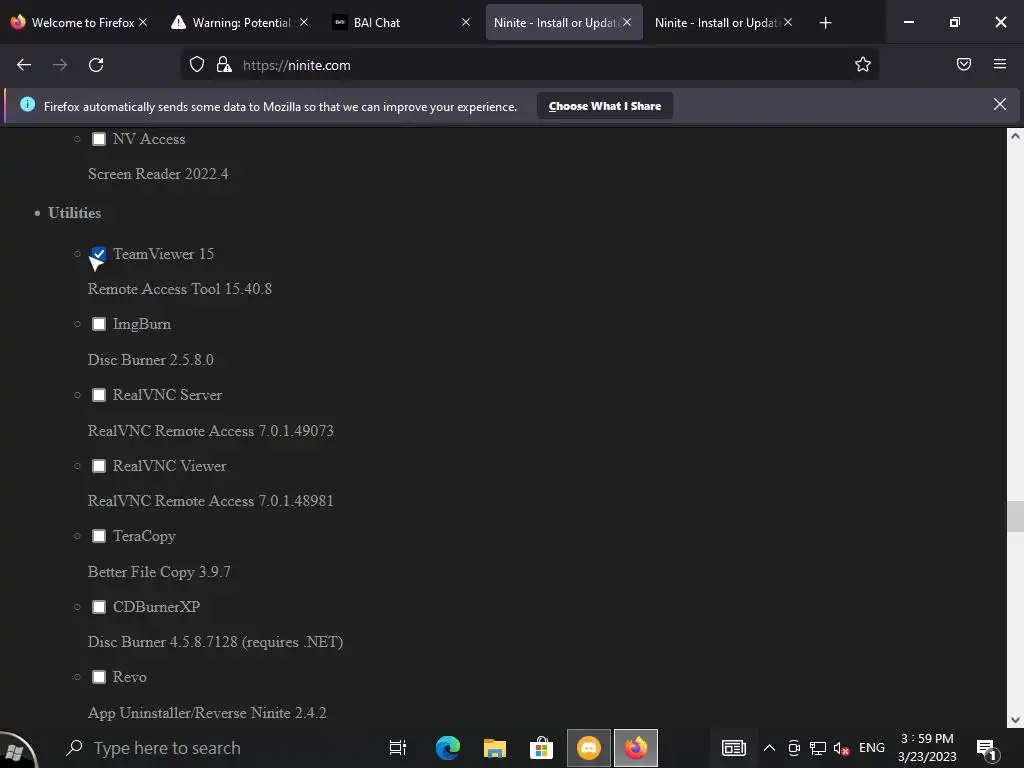Open the Windows Start menu
The image size is (1024, 768).
tap(17, 750)
